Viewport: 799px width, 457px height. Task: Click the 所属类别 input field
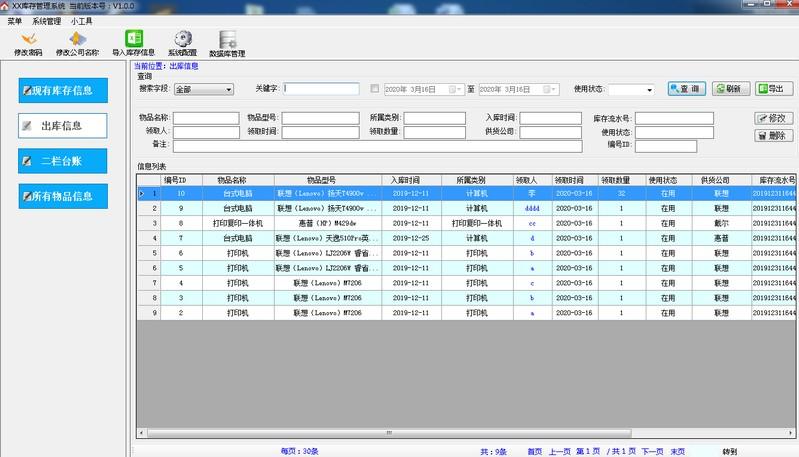435,118
